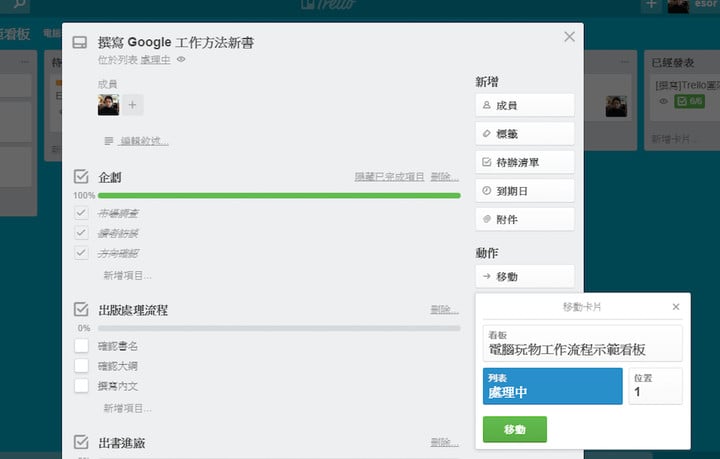Screen dimensions: 720x459
Task: Open the member avatar under 成員
Action: [x=108, y=105]
